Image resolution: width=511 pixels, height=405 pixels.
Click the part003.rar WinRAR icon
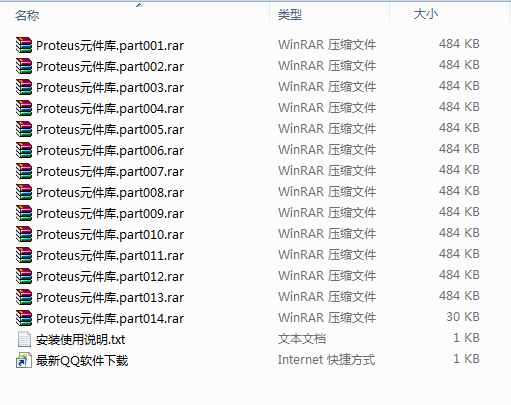[24, 87]
